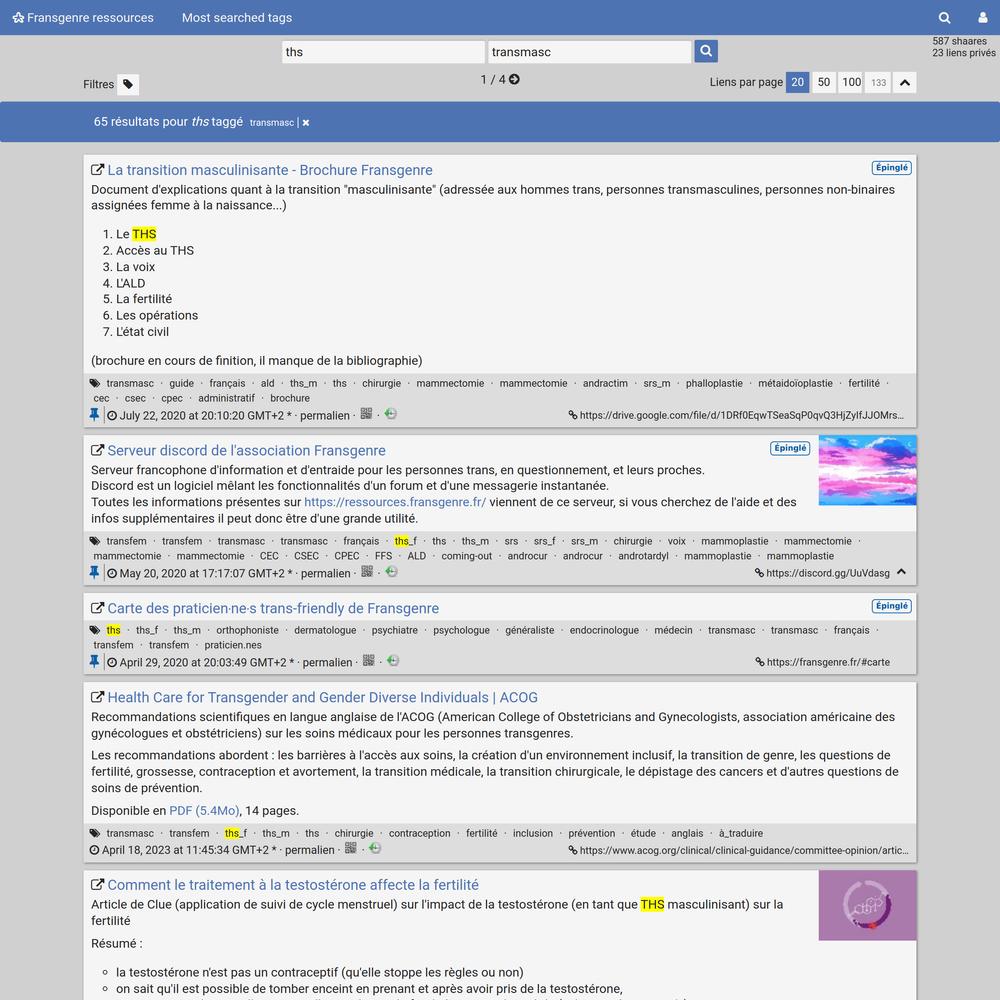The width and height of the screenshot is (1000, 1000).
Task: Open "Serveur discord de l'association Fransgenre" title
Action: 246,451
